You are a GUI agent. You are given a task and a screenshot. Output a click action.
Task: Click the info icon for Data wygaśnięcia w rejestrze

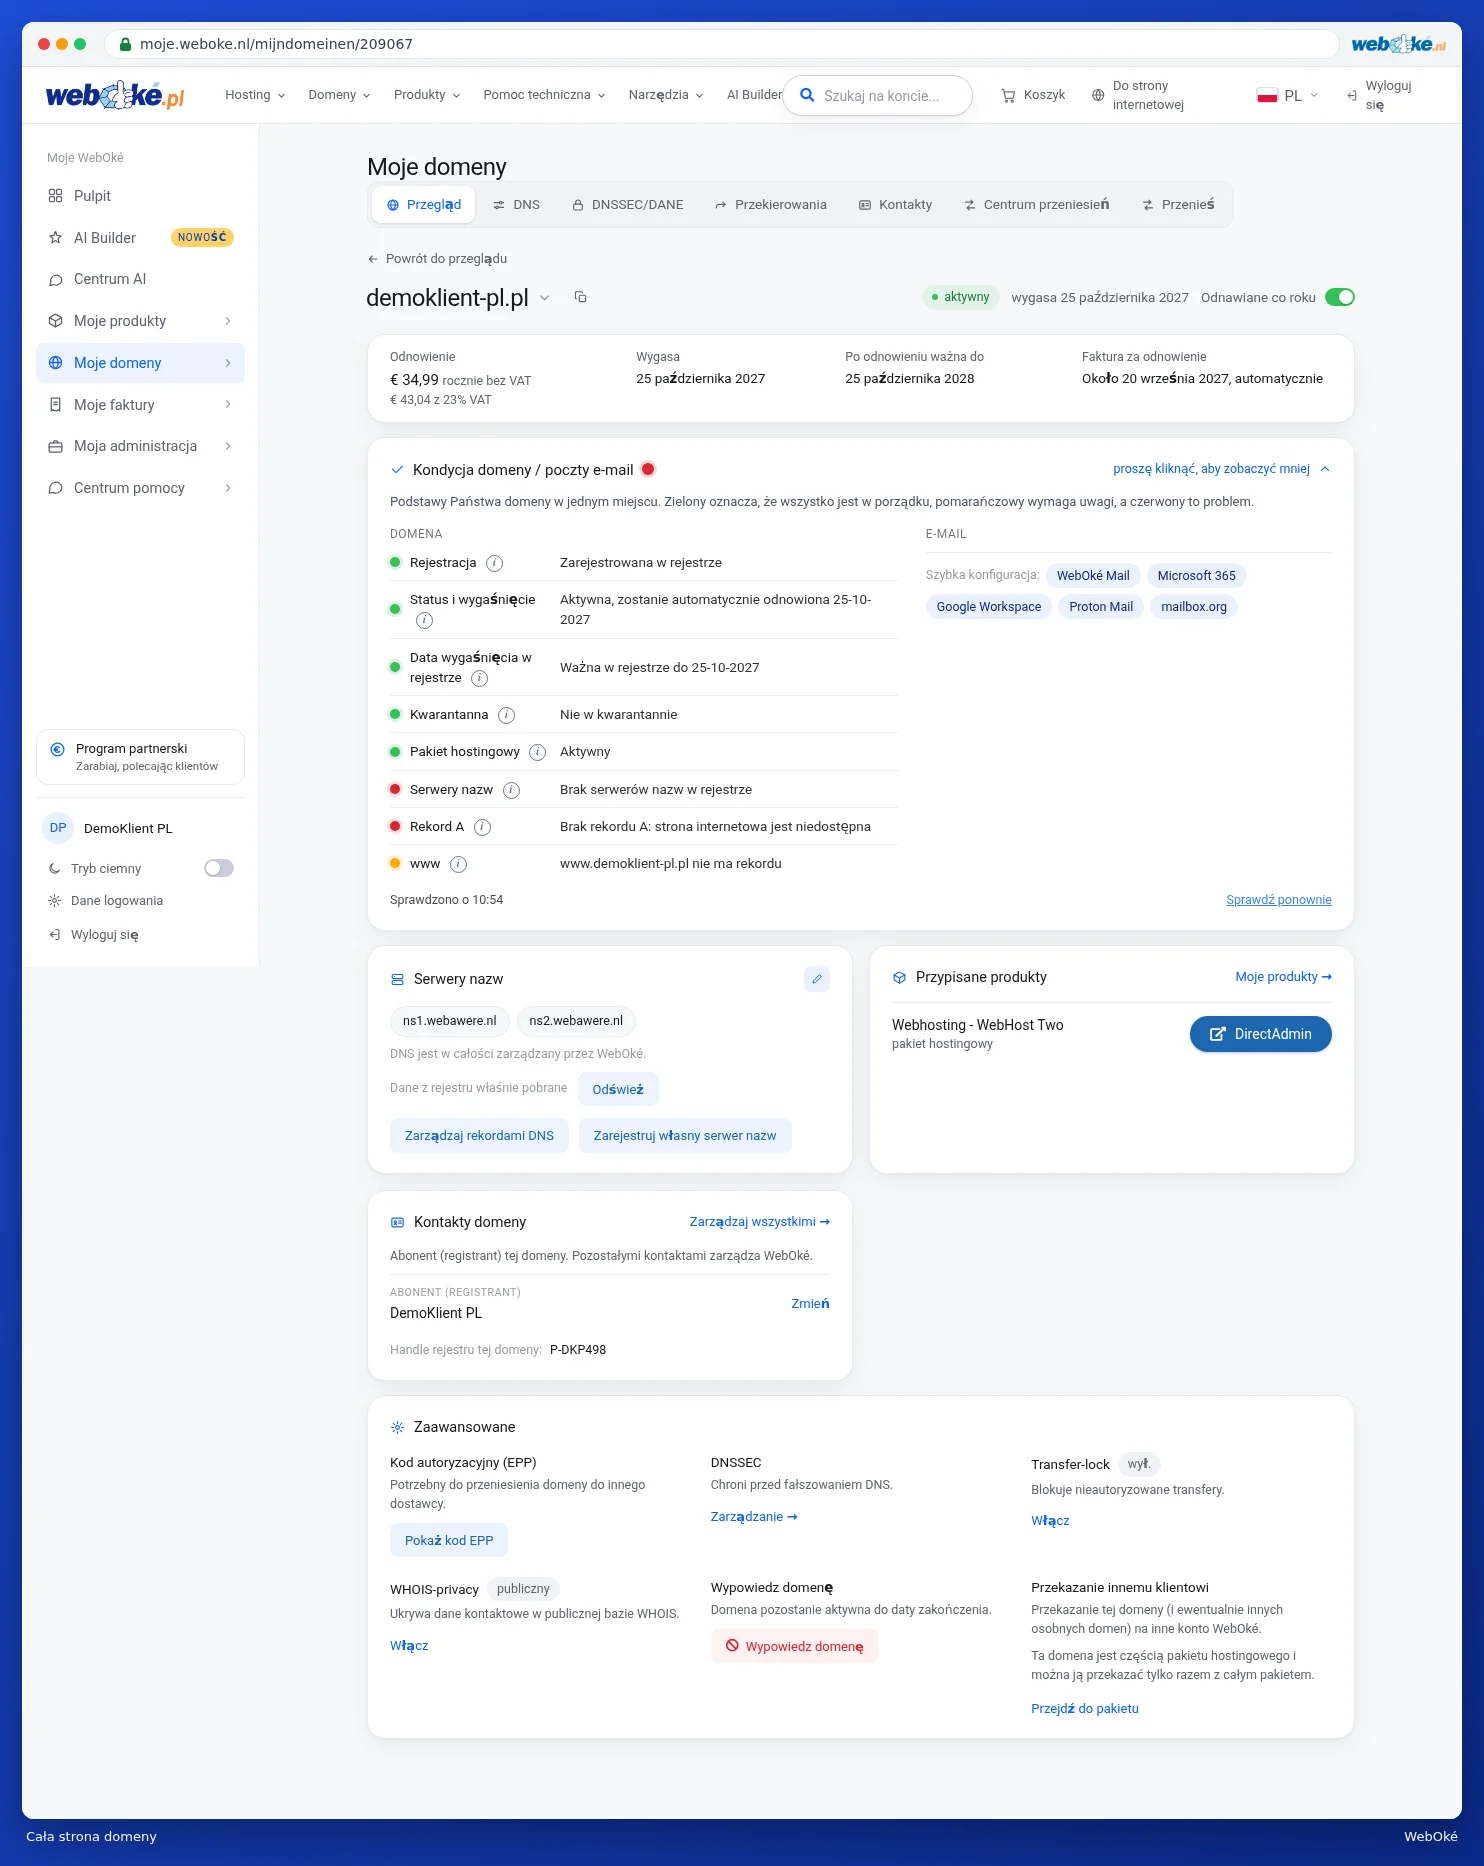(479, 678)
